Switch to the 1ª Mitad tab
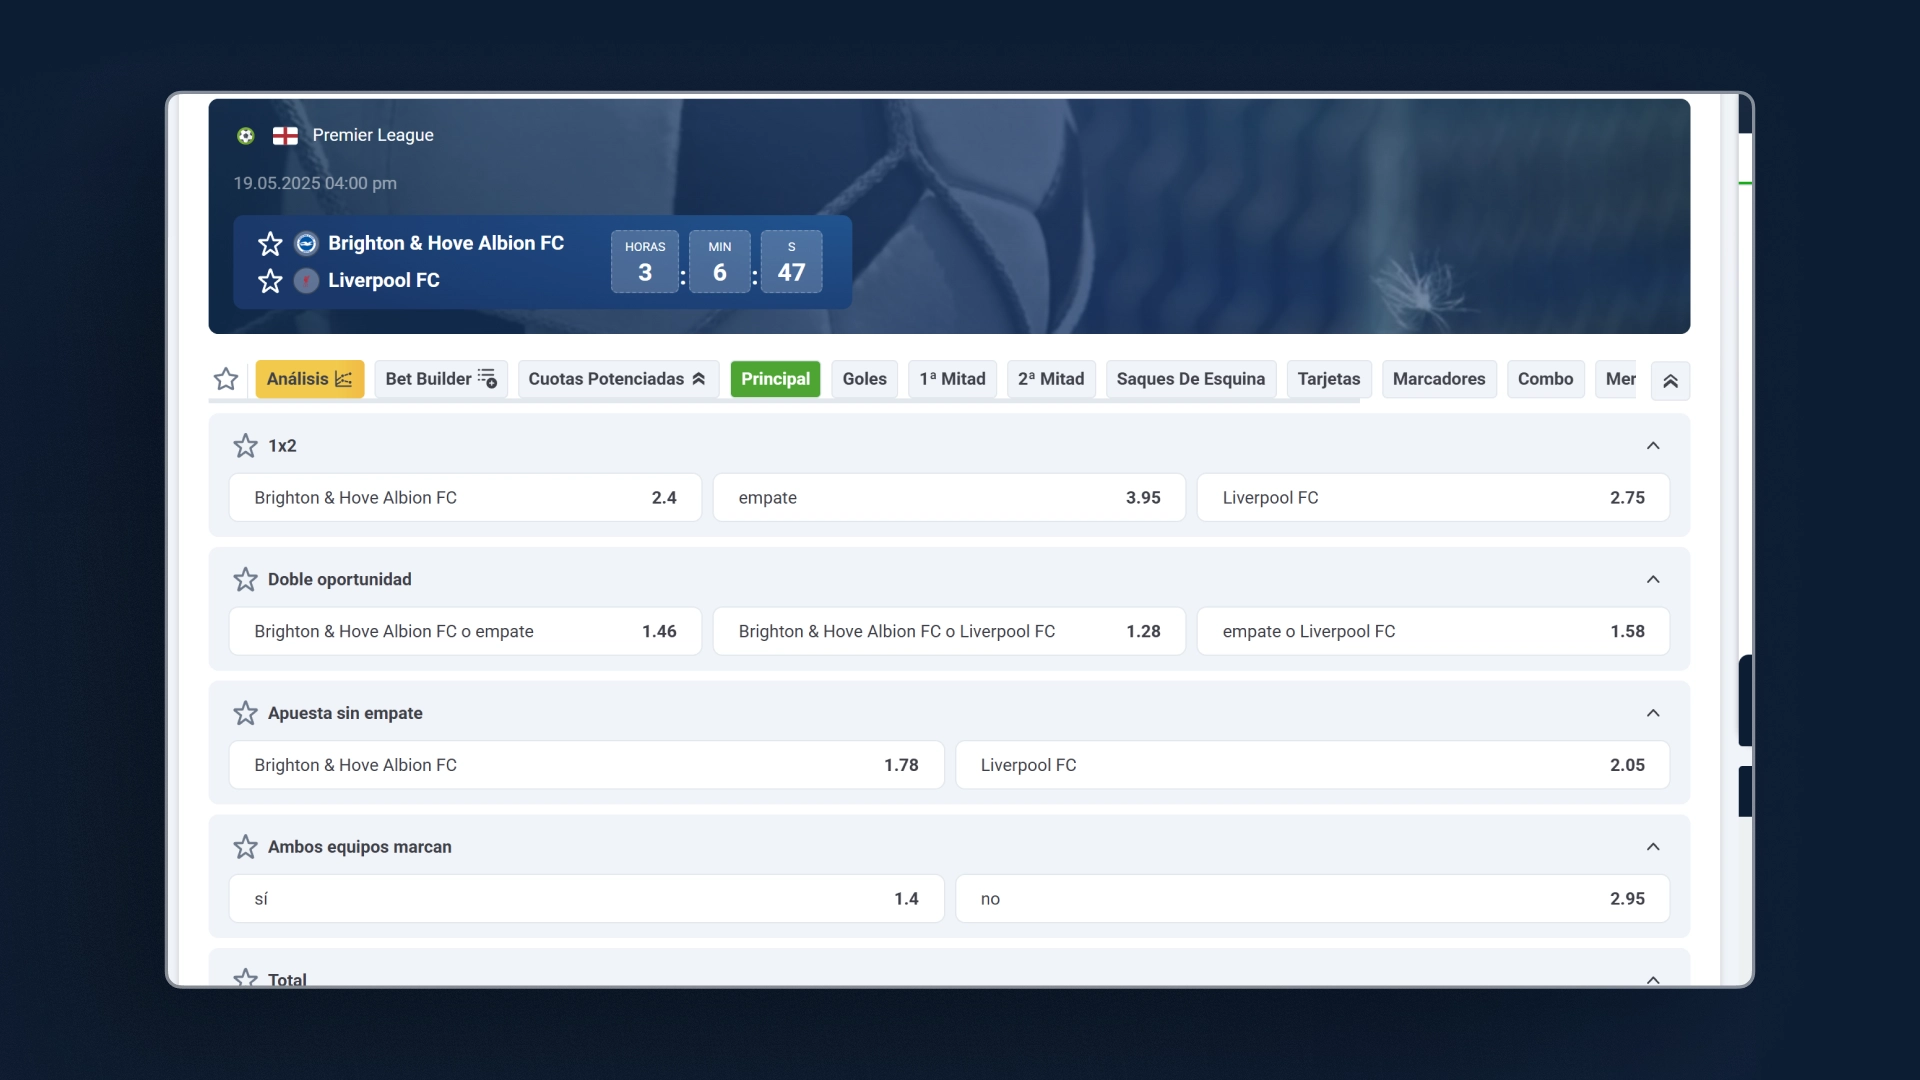1920x1080 pixels. pyautogui.click(x=952, y=379)
